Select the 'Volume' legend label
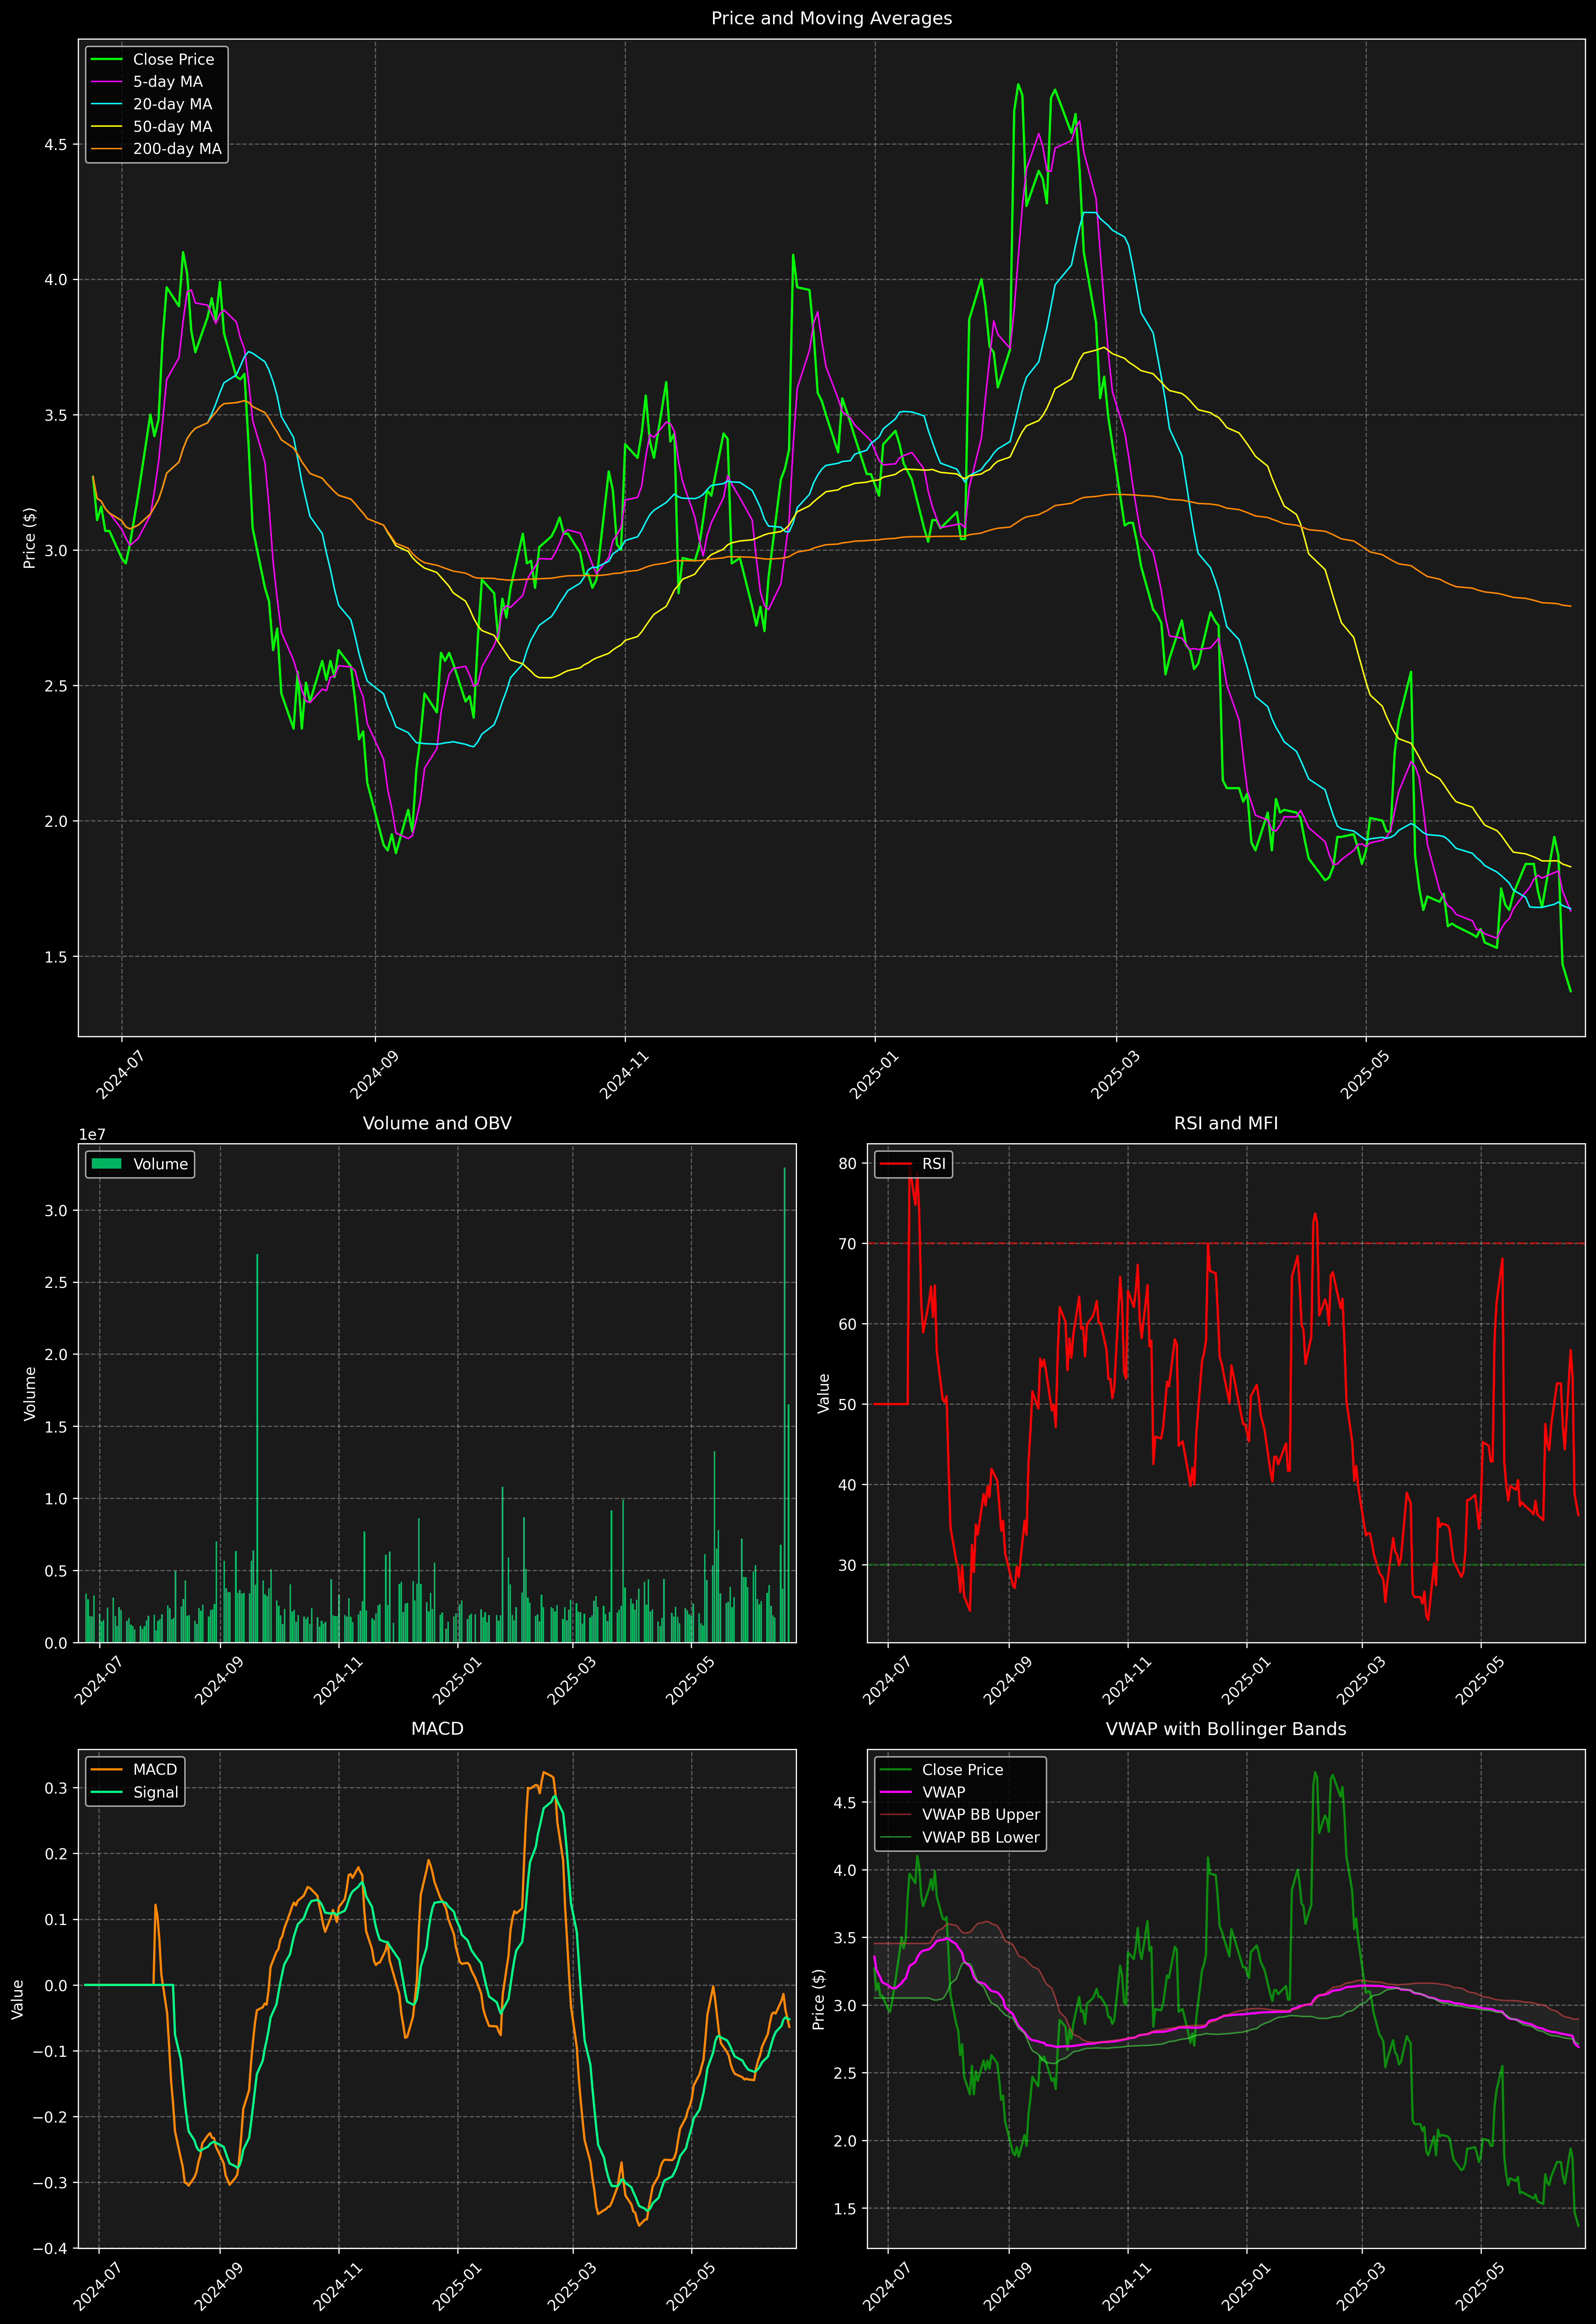The width and height of the screenshot is (1596, 2324). pyautogui.click(x=160, y=1164)
